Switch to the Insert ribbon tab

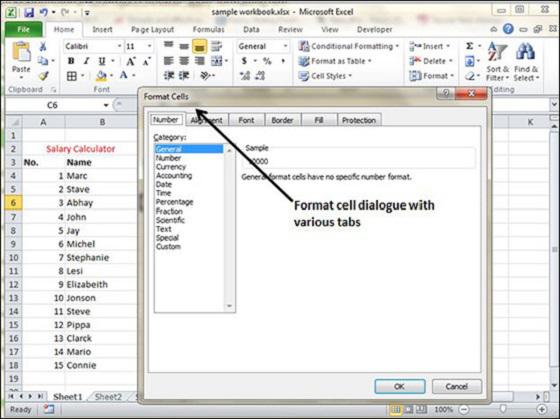(102, 29)
